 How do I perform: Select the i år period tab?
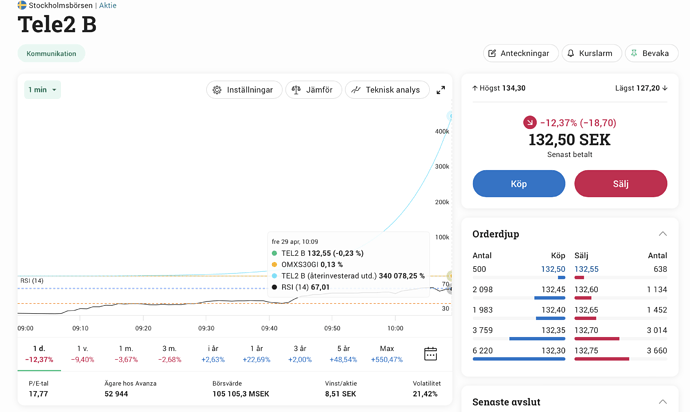pos(213,354)
